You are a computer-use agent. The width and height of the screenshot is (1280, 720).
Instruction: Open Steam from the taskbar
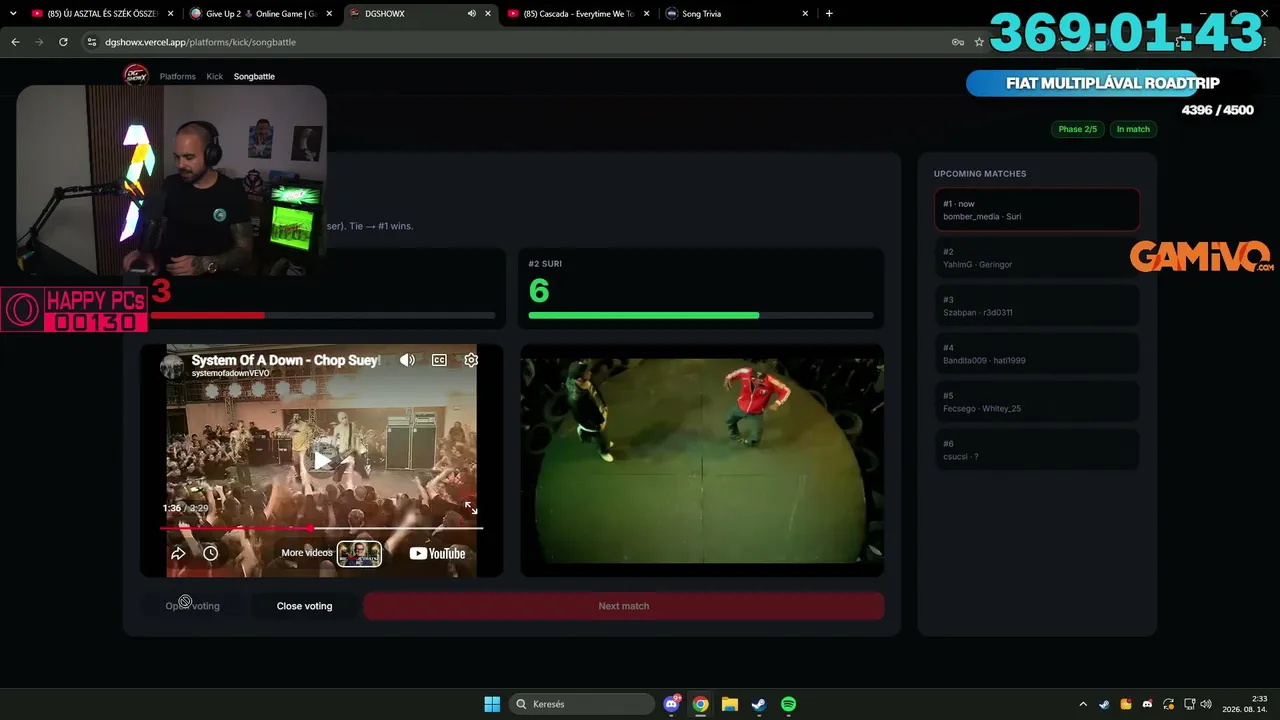click(759, 704)
